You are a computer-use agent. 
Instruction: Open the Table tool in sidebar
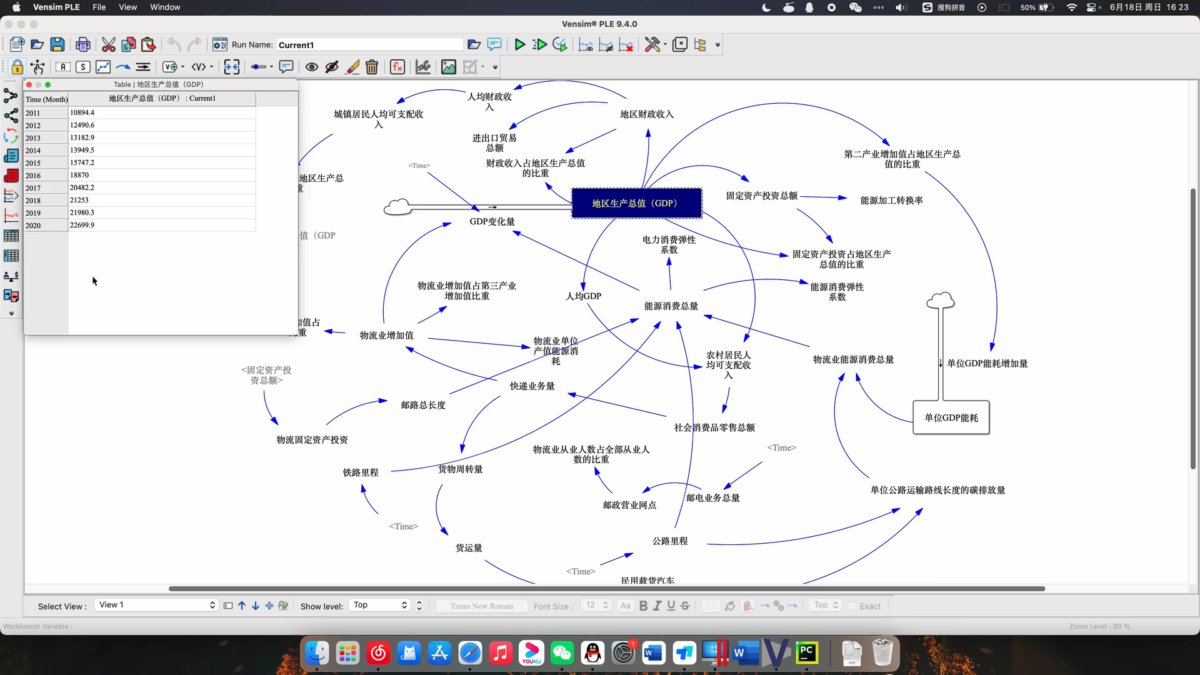11,236
